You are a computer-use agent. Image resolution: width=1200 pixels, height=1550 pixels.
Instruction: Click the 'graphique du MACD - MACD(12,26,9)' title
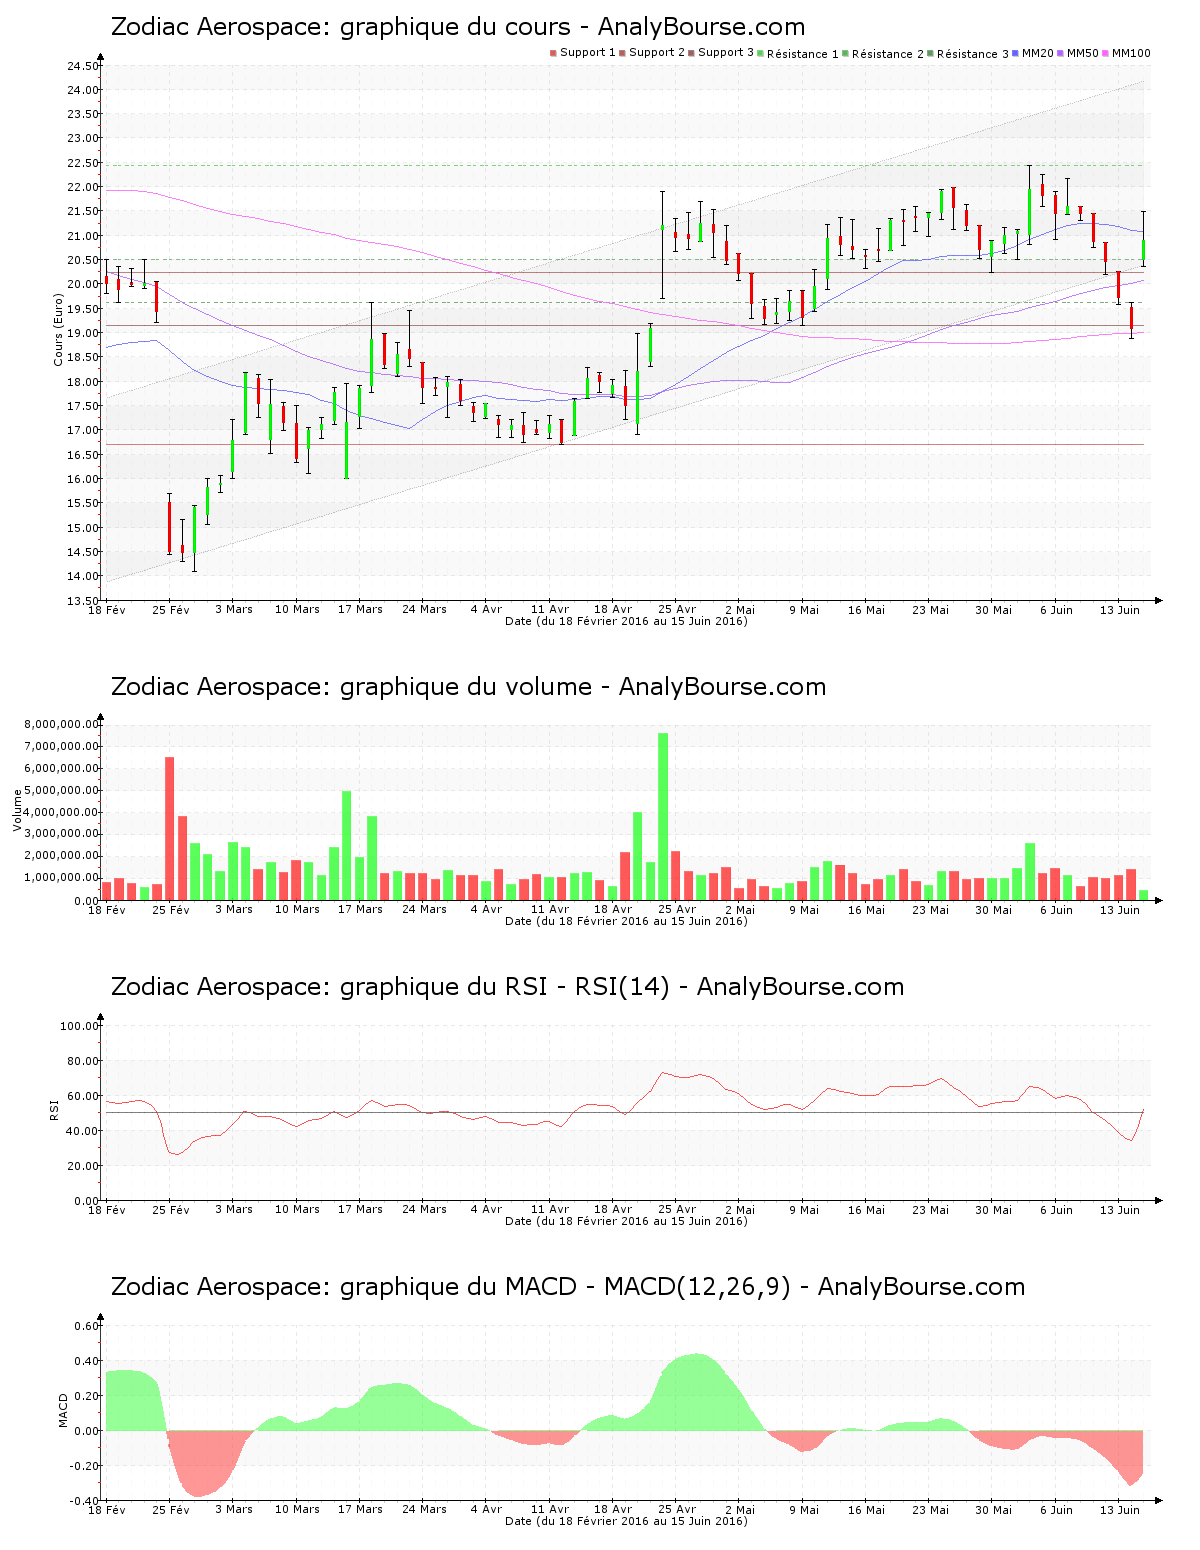pyautogui.click(x=568, y=1287)
